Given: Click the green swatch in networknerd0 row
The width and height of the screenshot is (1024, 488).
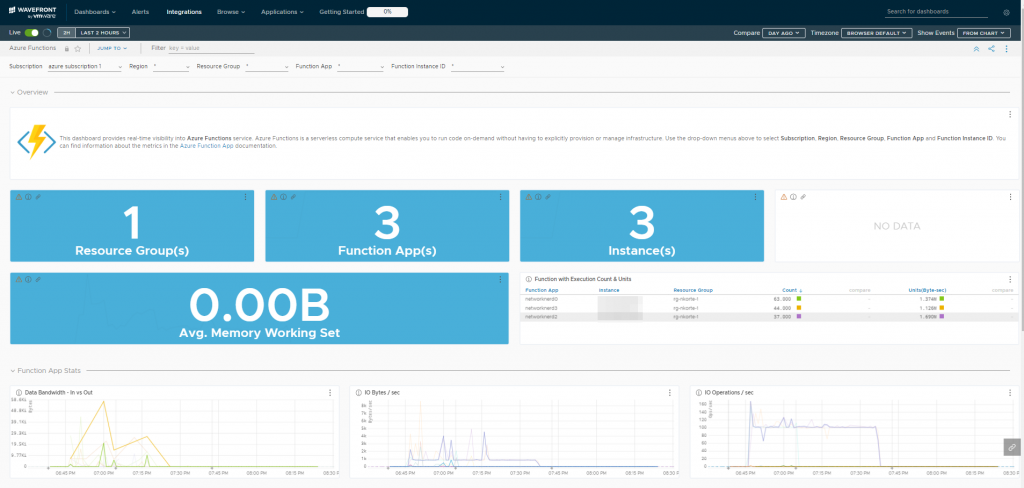Looking at the screenshot, I should pos(798,299).
